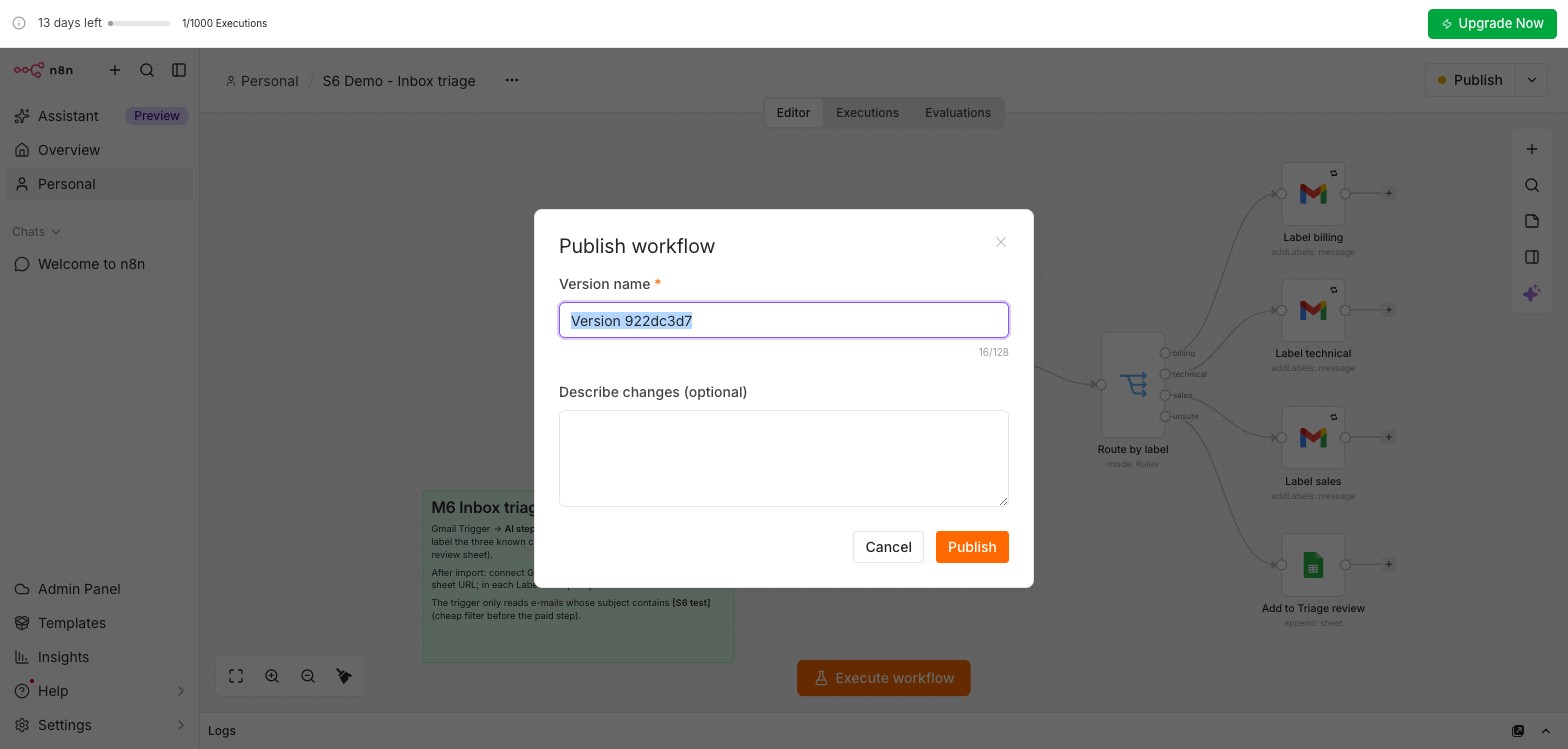Open the Welcome to n8n chat
Screen dimensions: 1568x749
99,264
